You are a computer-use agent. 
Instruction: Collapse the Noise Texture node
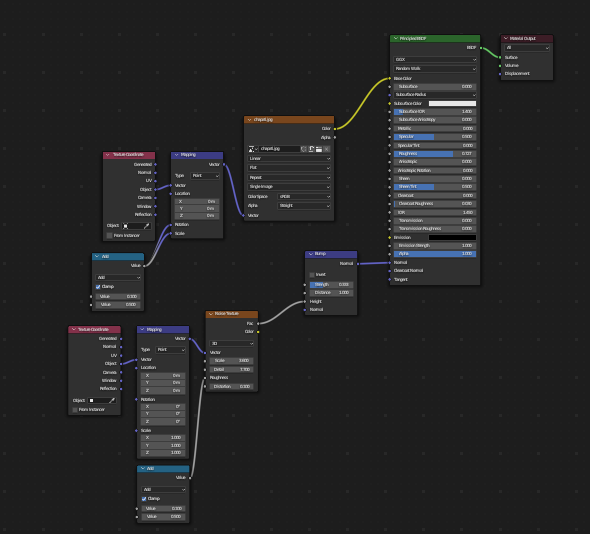coord(211,314)
